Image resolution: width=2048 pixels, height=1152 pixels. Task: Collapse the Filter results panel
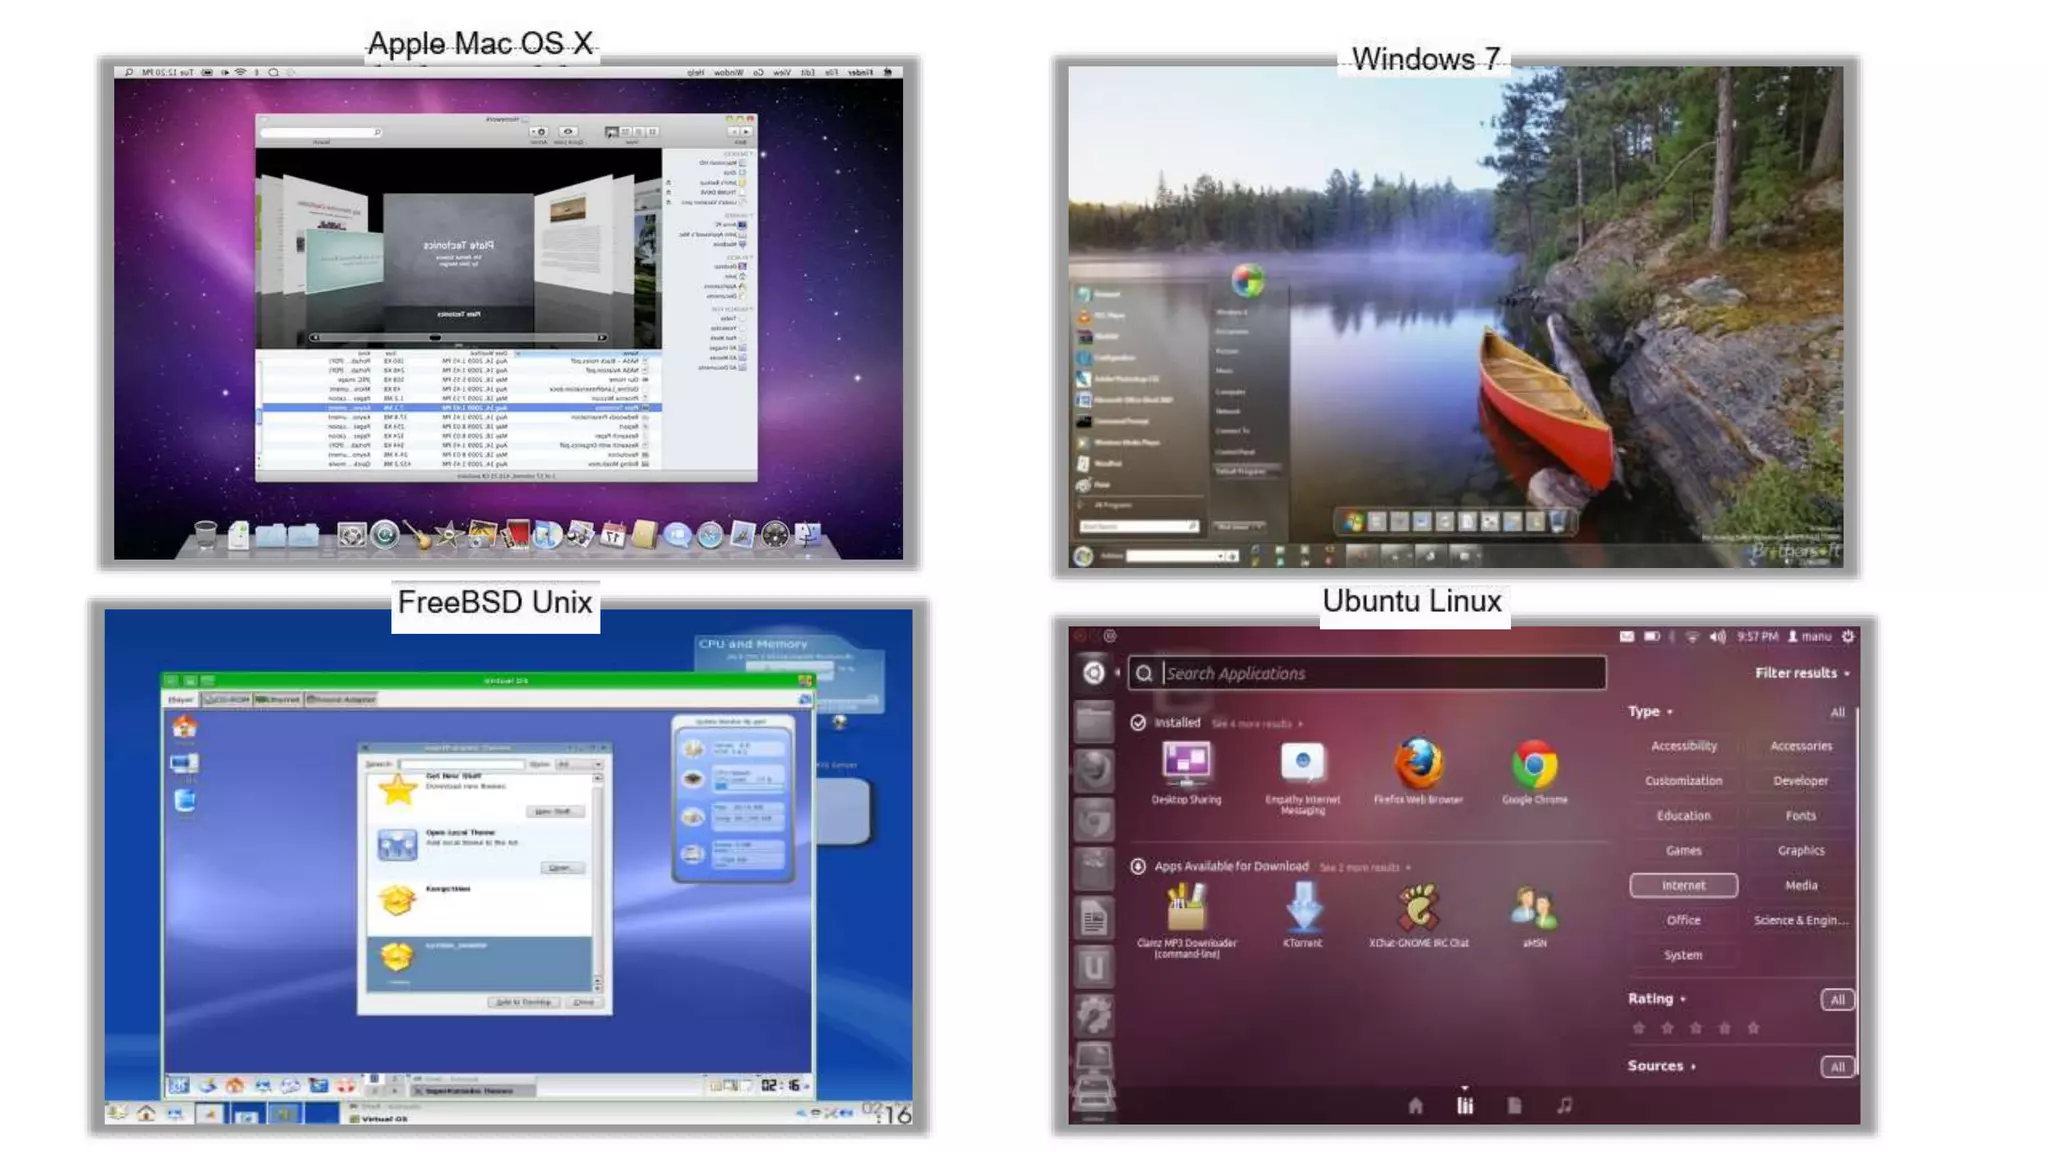pos(1801,673)
